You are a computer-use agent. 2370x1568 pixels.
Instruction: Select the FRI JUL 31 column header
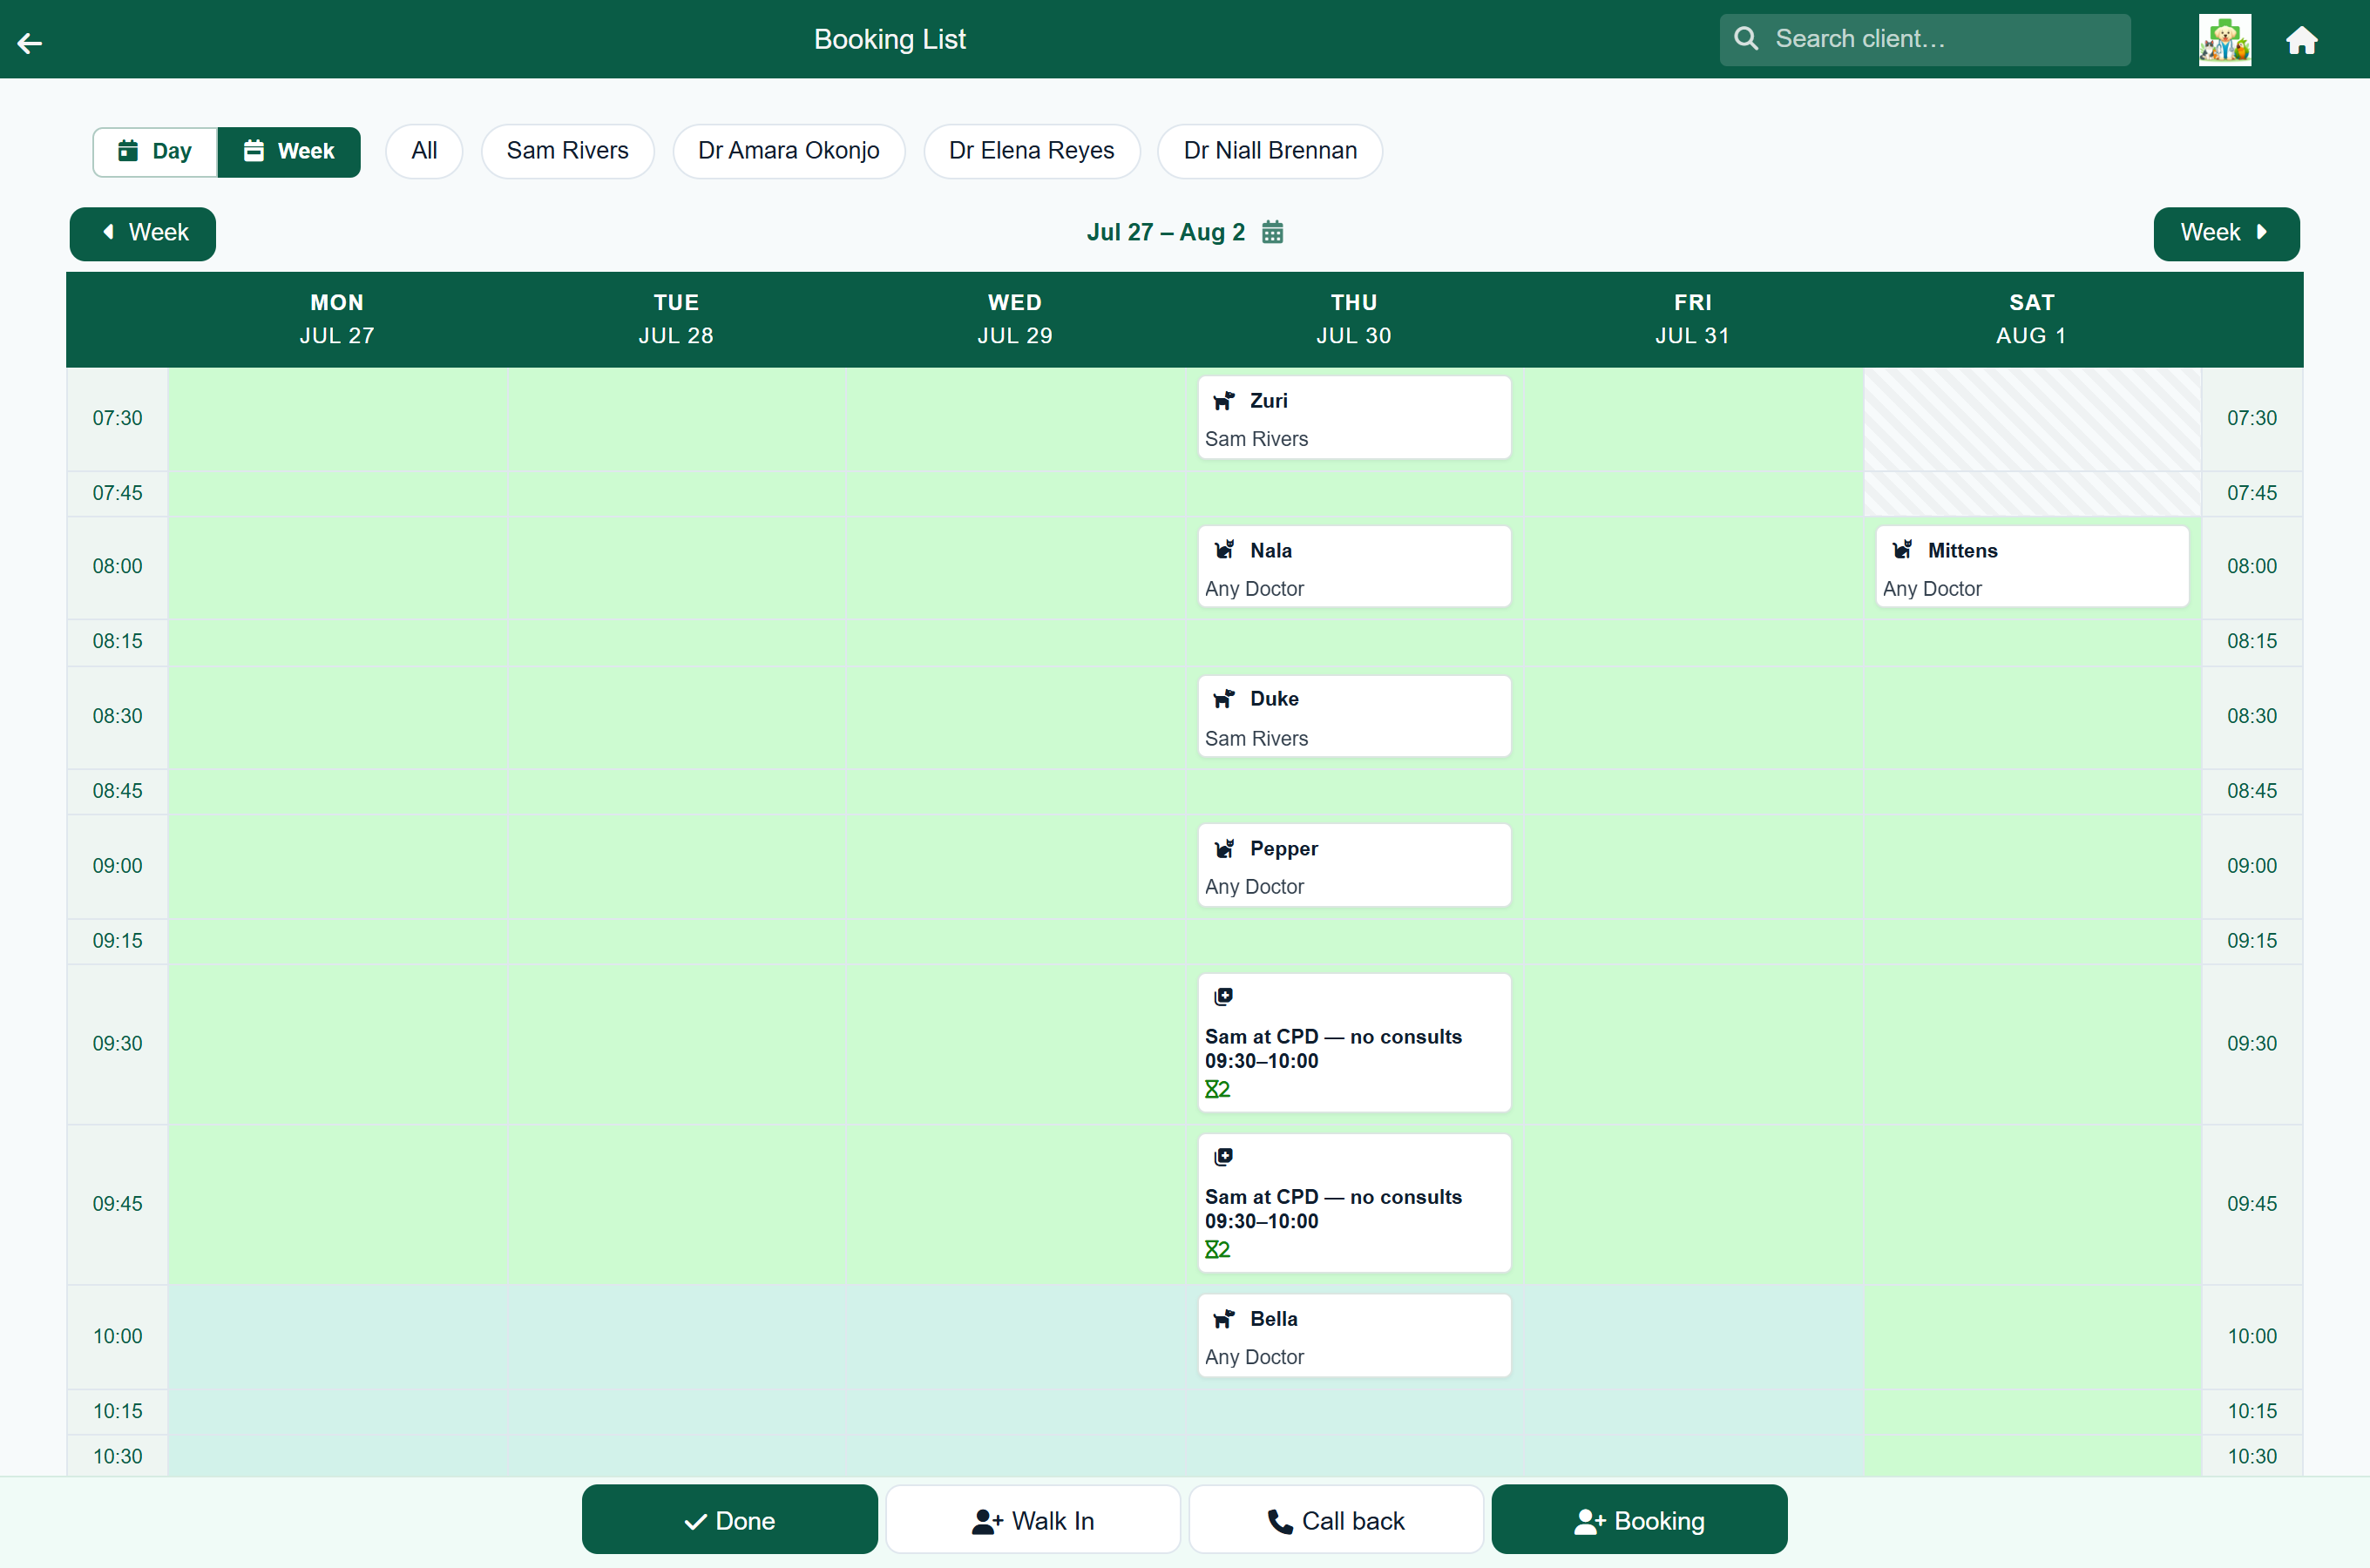pyautogui.click(x=1692, y=319)
